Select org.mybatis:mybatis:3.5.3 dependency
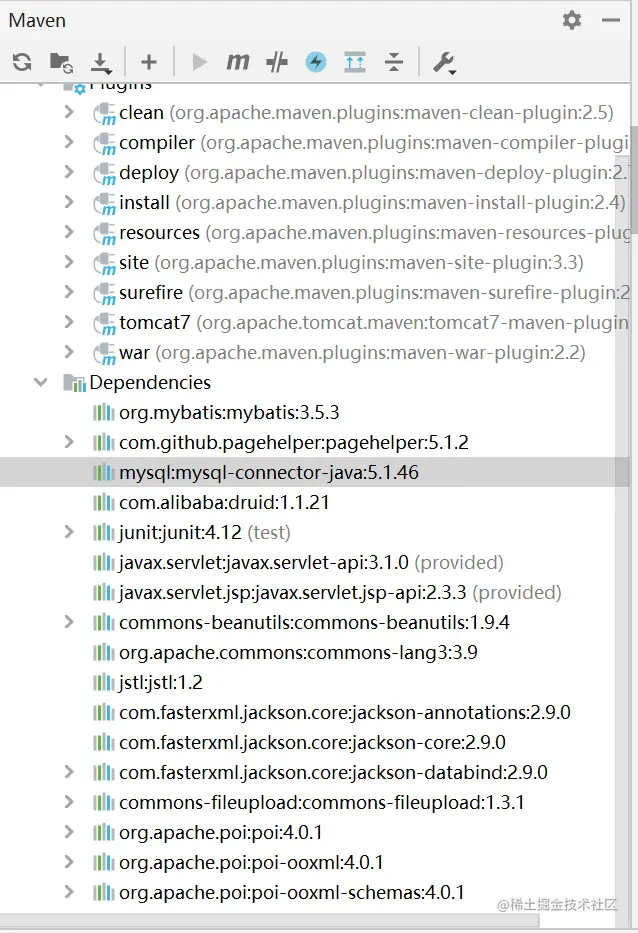Image resolution: width=638 pixels, height=933 pixels. coord(229,412)
